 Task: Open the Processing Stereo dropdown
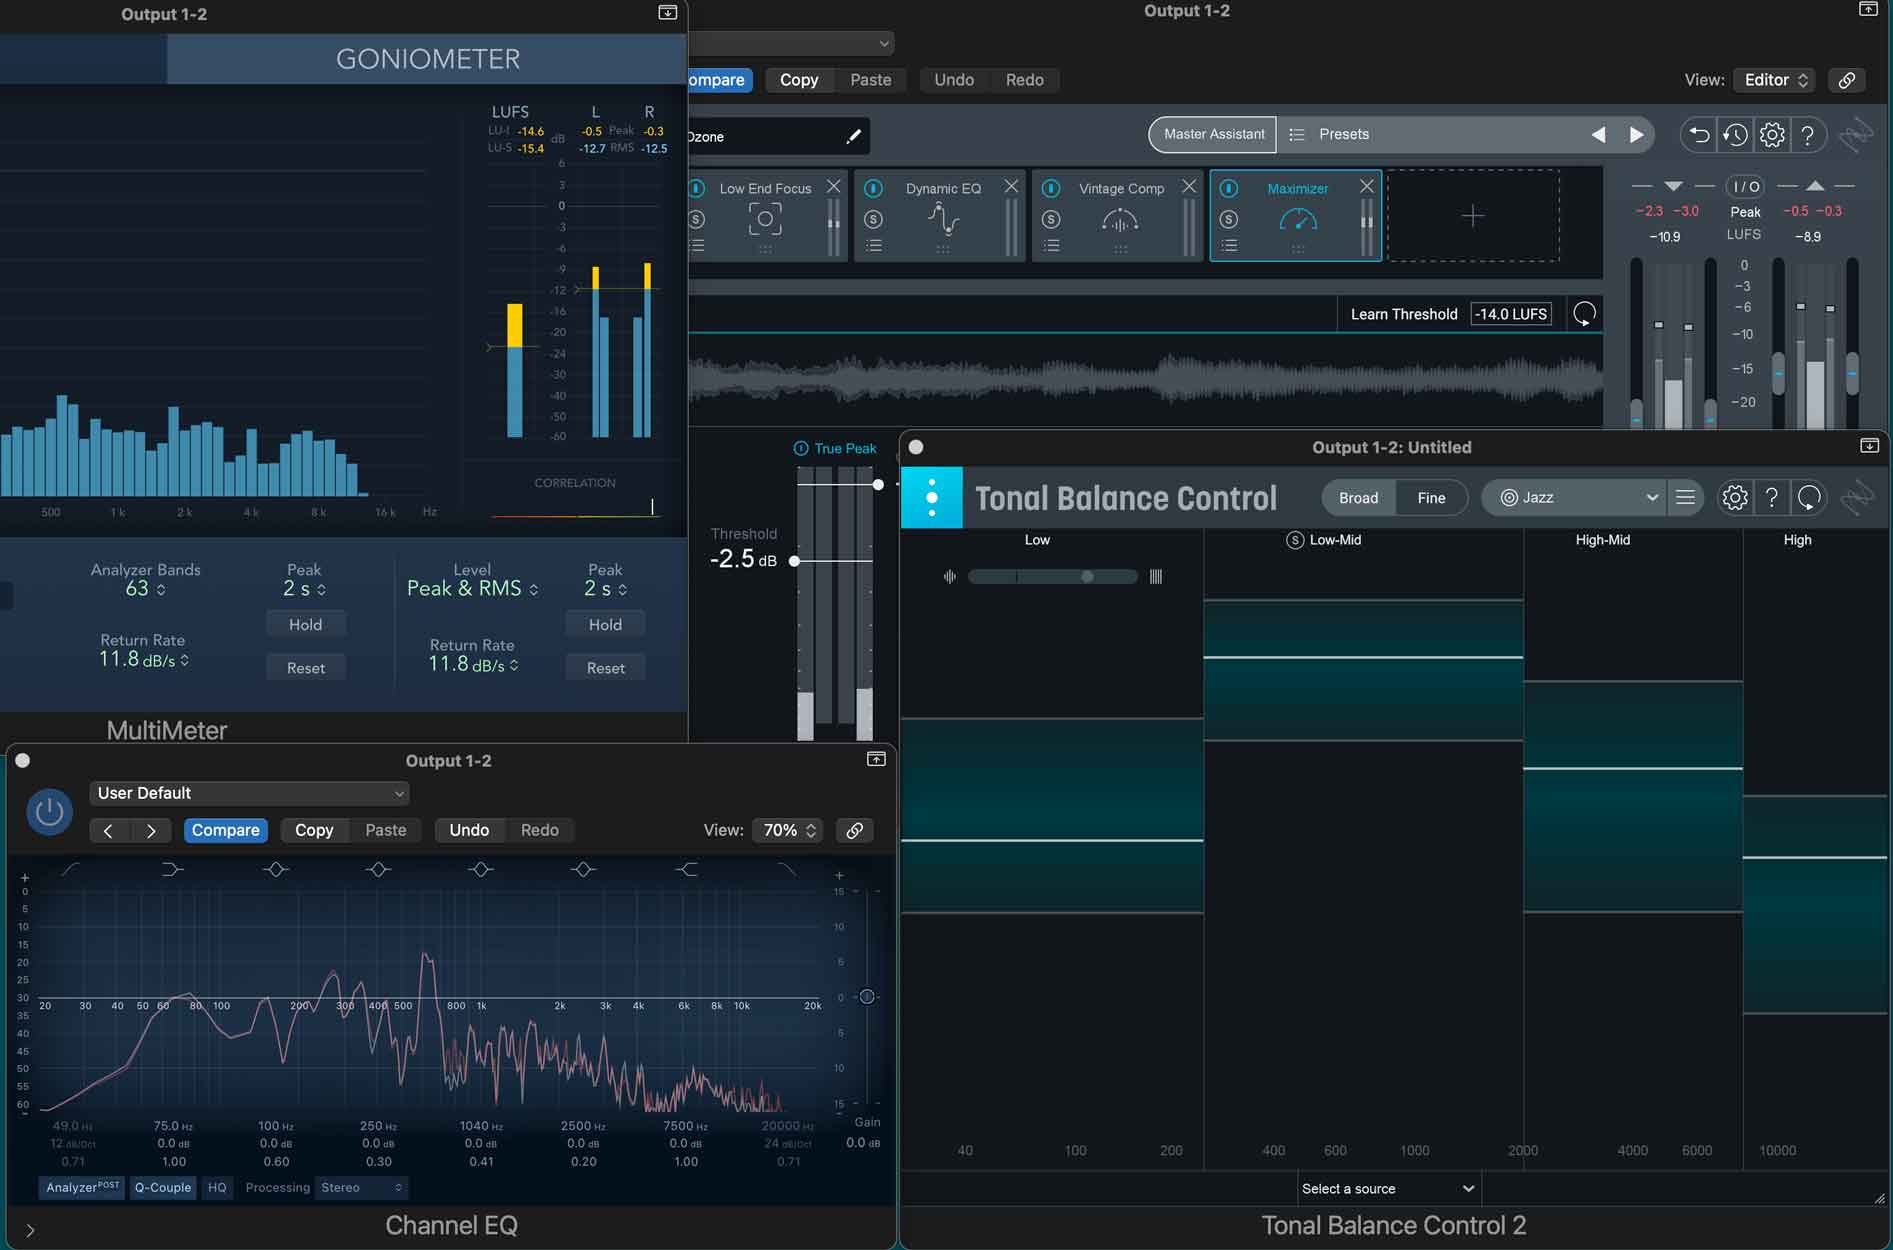[x=361, y=1187]
